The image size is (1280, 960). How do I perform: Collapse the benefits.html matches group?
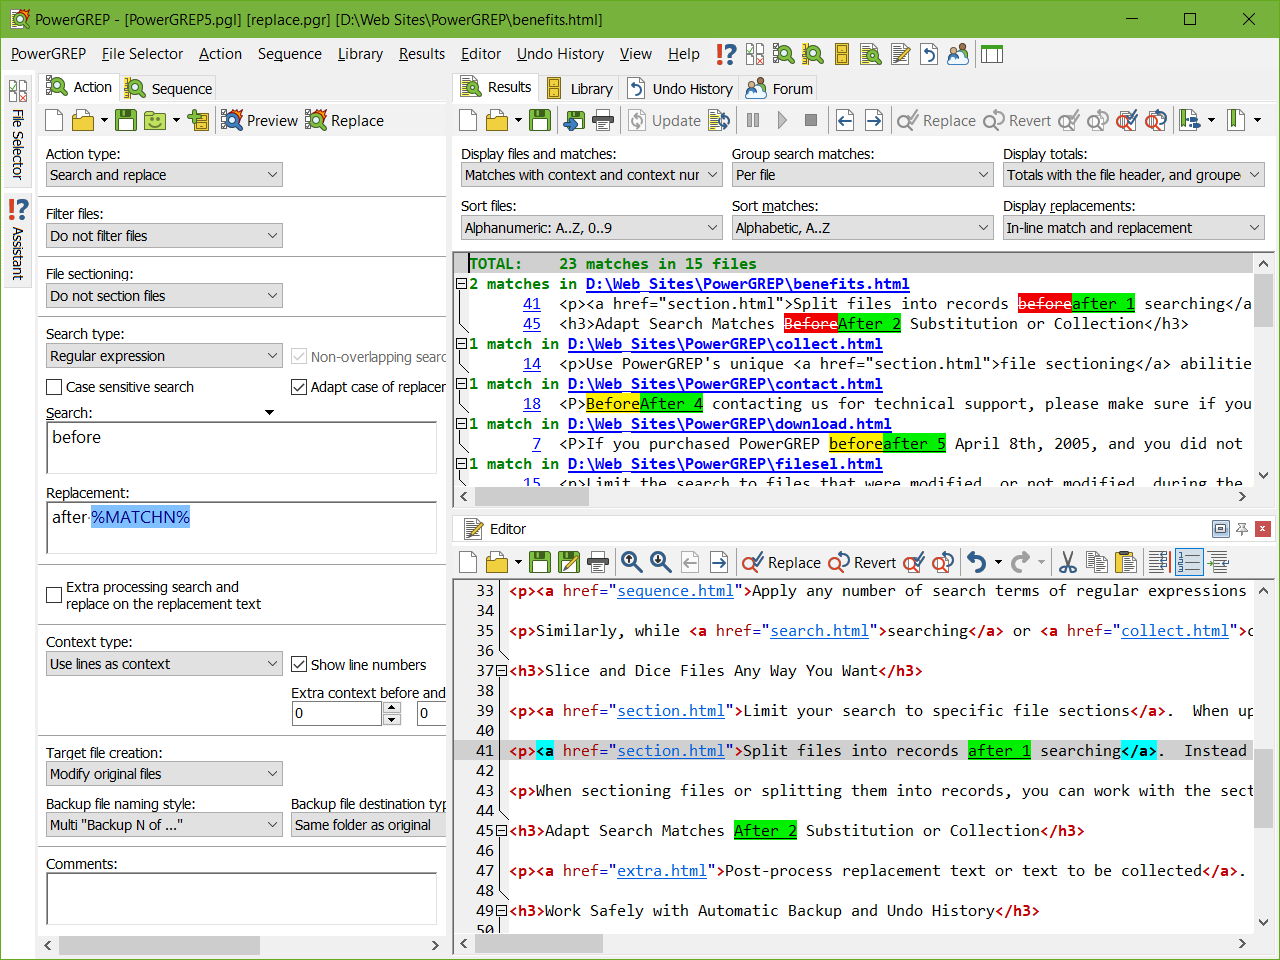click(x=461, y=284)
